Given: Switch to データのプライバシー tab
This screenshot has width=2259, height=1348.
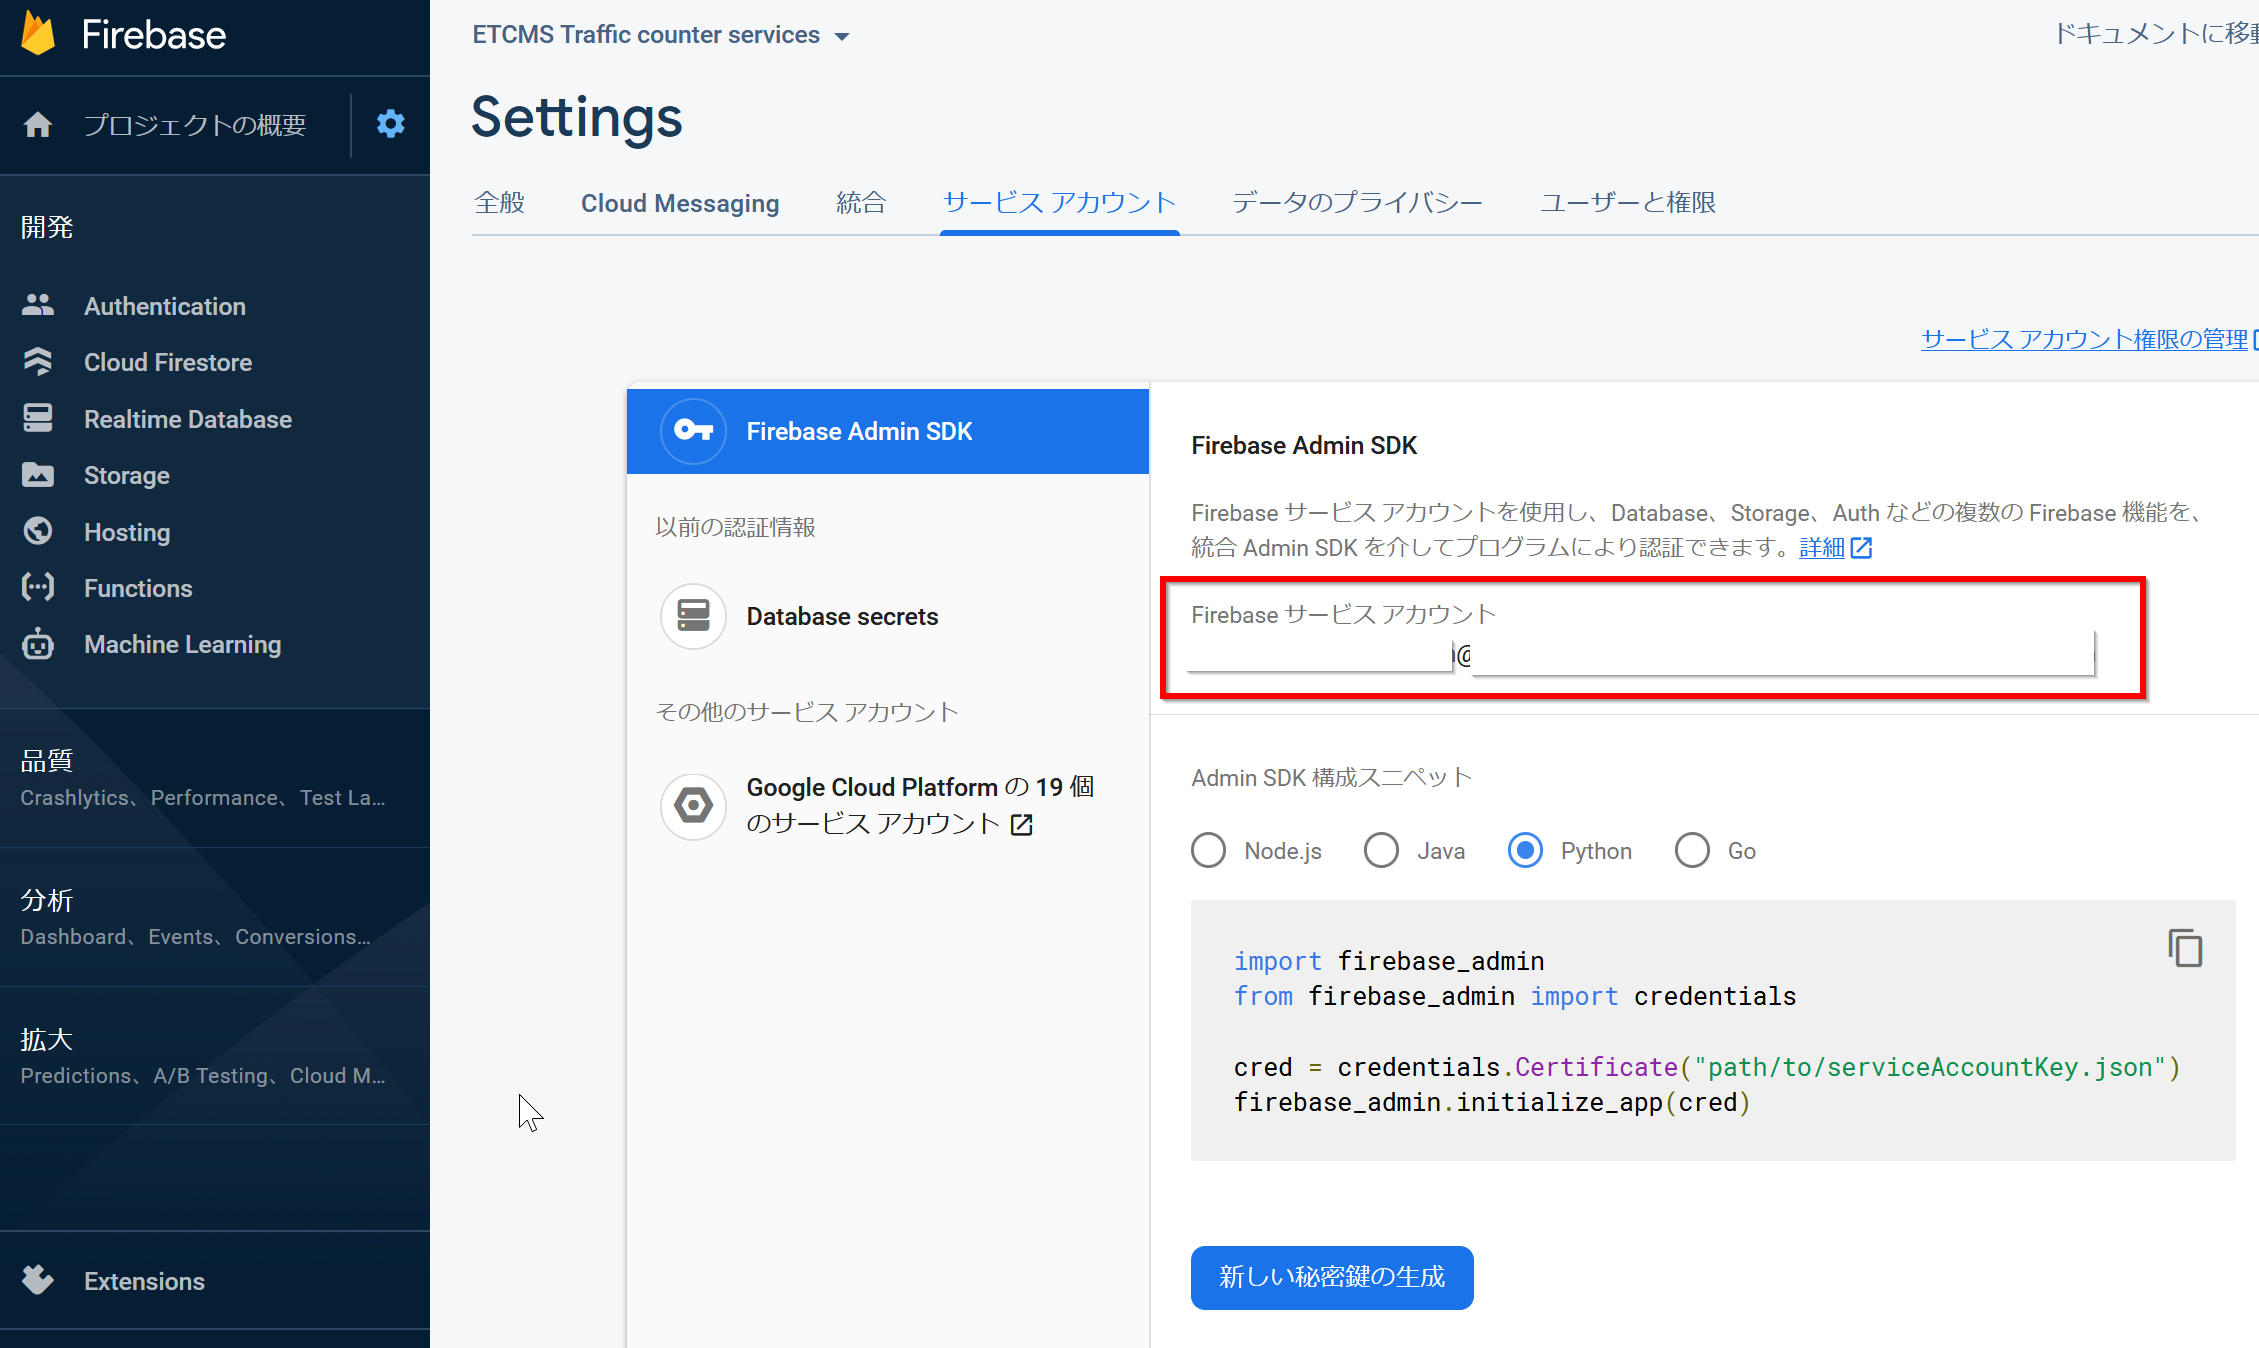Looking at the screenshot, I should pos(1357,203).
